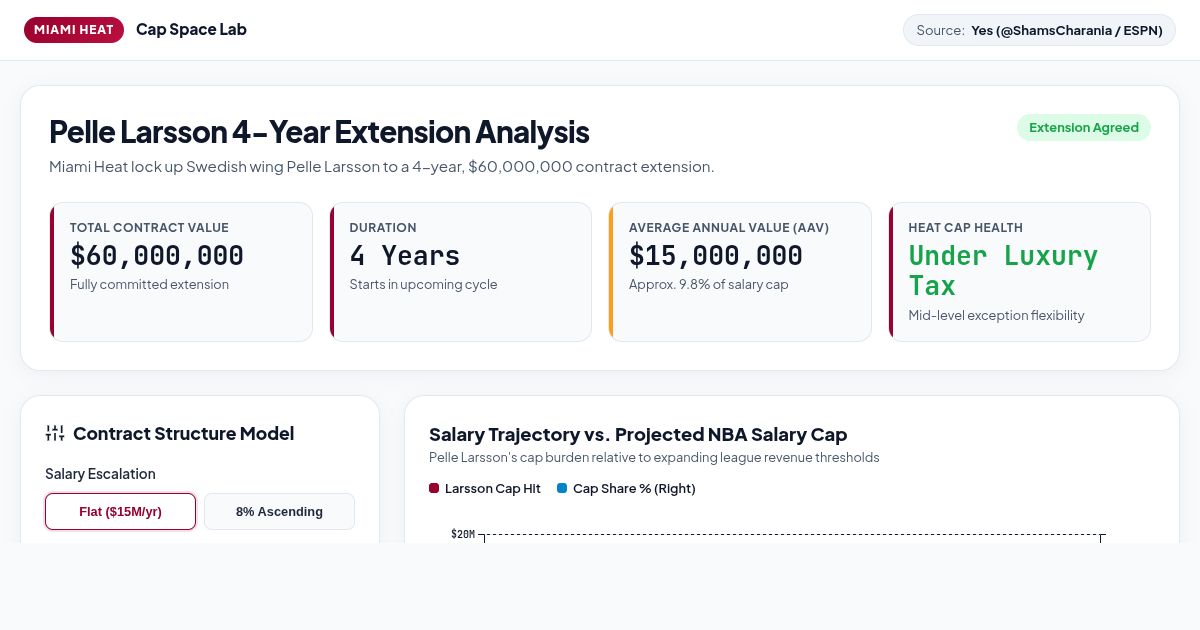Click the Cap Share % legend swatch
This screenshot has height=630, width=1200.
562,488
